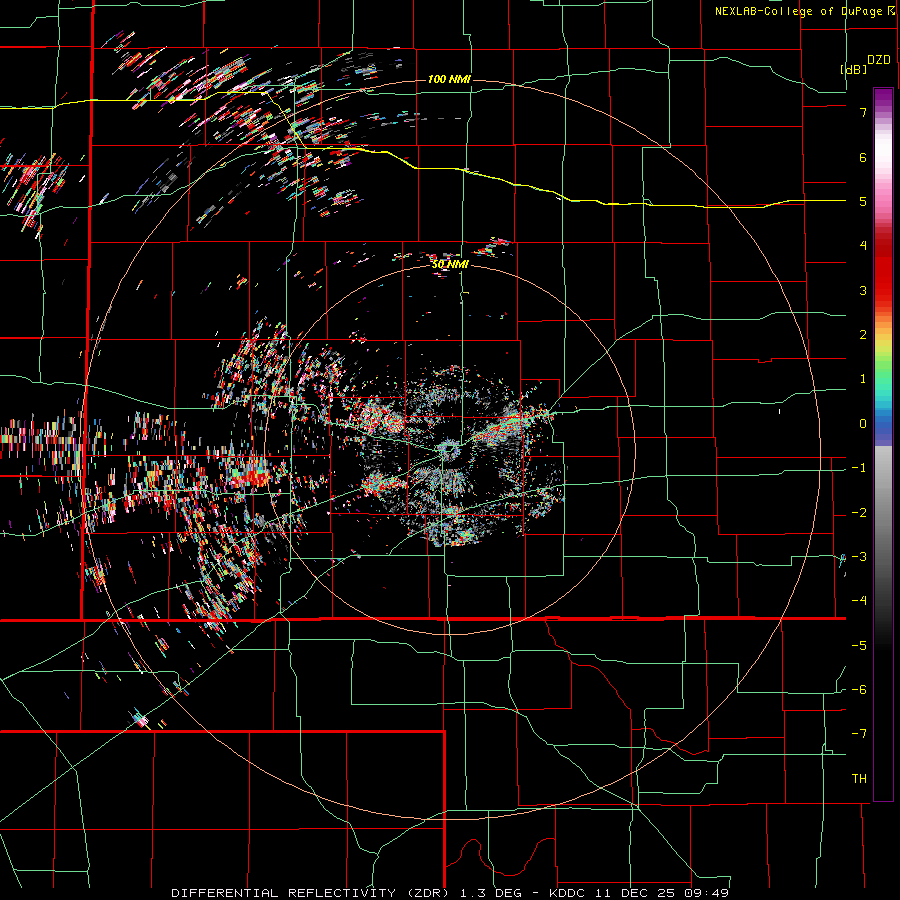900x900 pixels.
Task: Click the [dB] unit label
Action: point(853,69)
